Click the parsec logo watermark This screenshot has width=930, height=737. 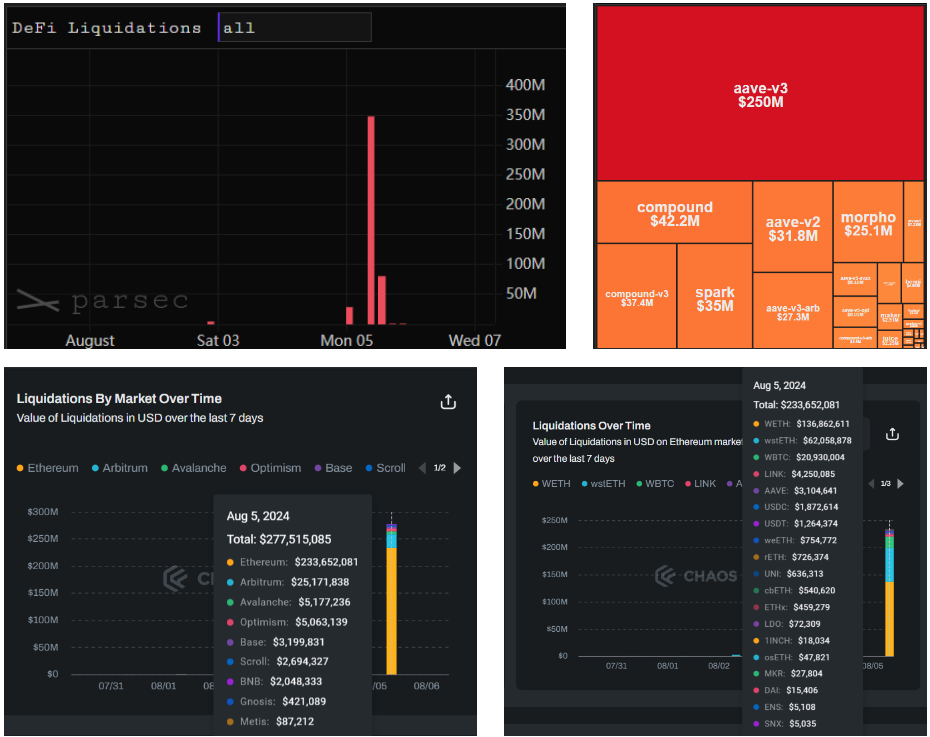coord(103,301)
